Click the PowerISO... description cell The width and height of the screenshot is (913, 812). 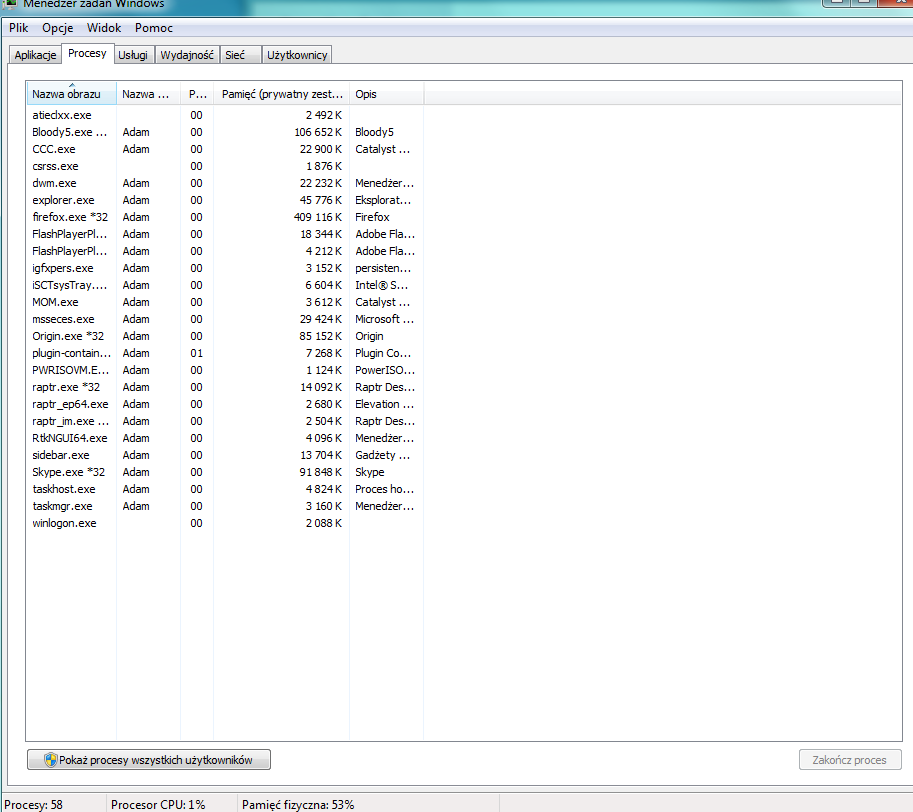[x=385, y=370]
